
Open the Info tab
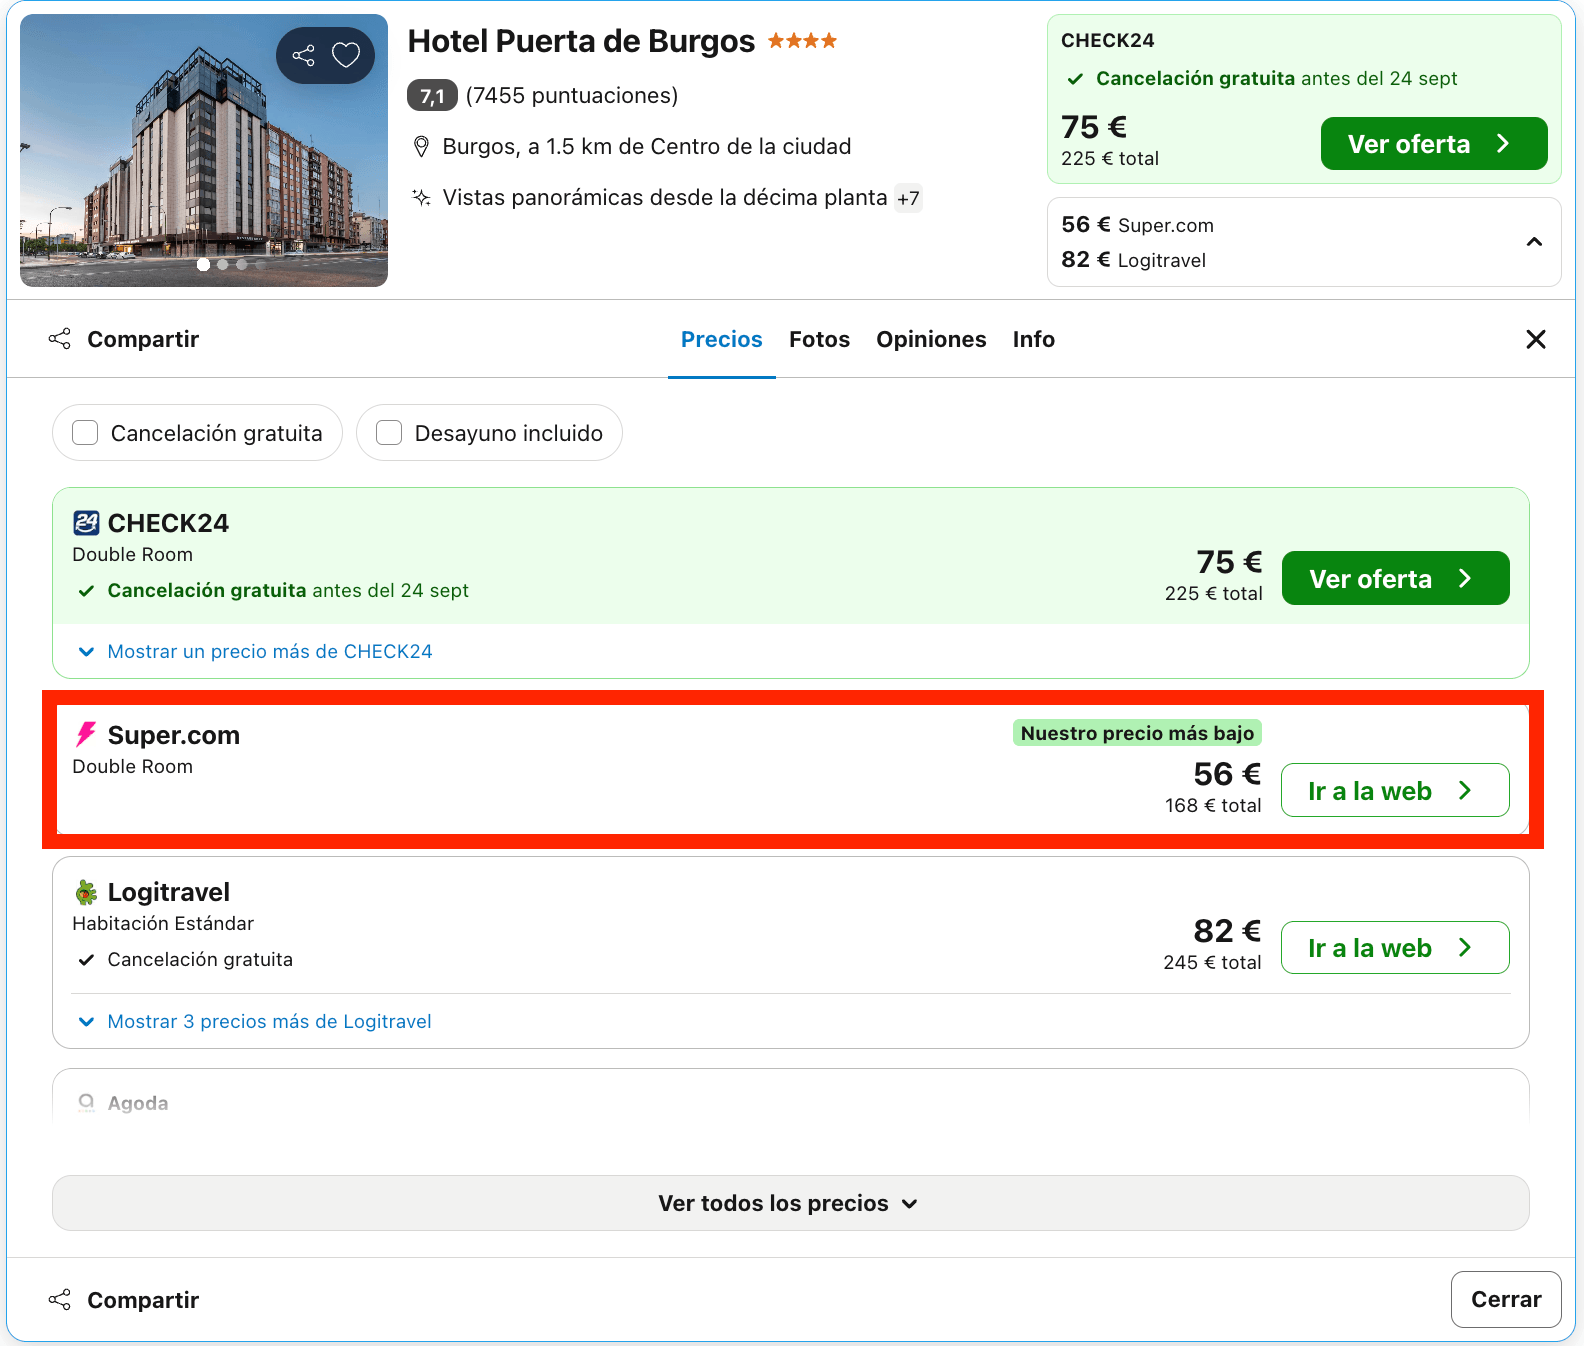tap(1034, 339)
